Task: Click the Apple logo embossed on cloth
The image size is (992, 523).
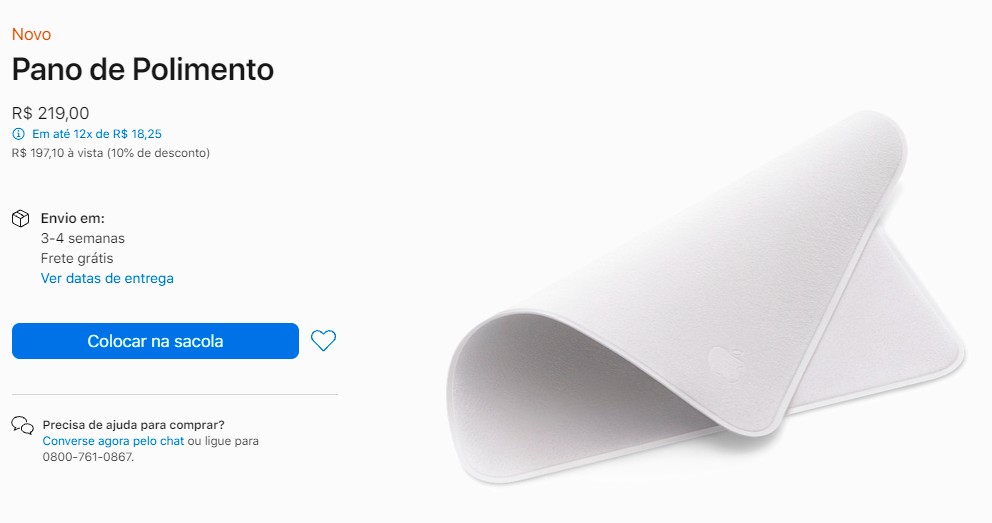Action: (x=726, y=363)
